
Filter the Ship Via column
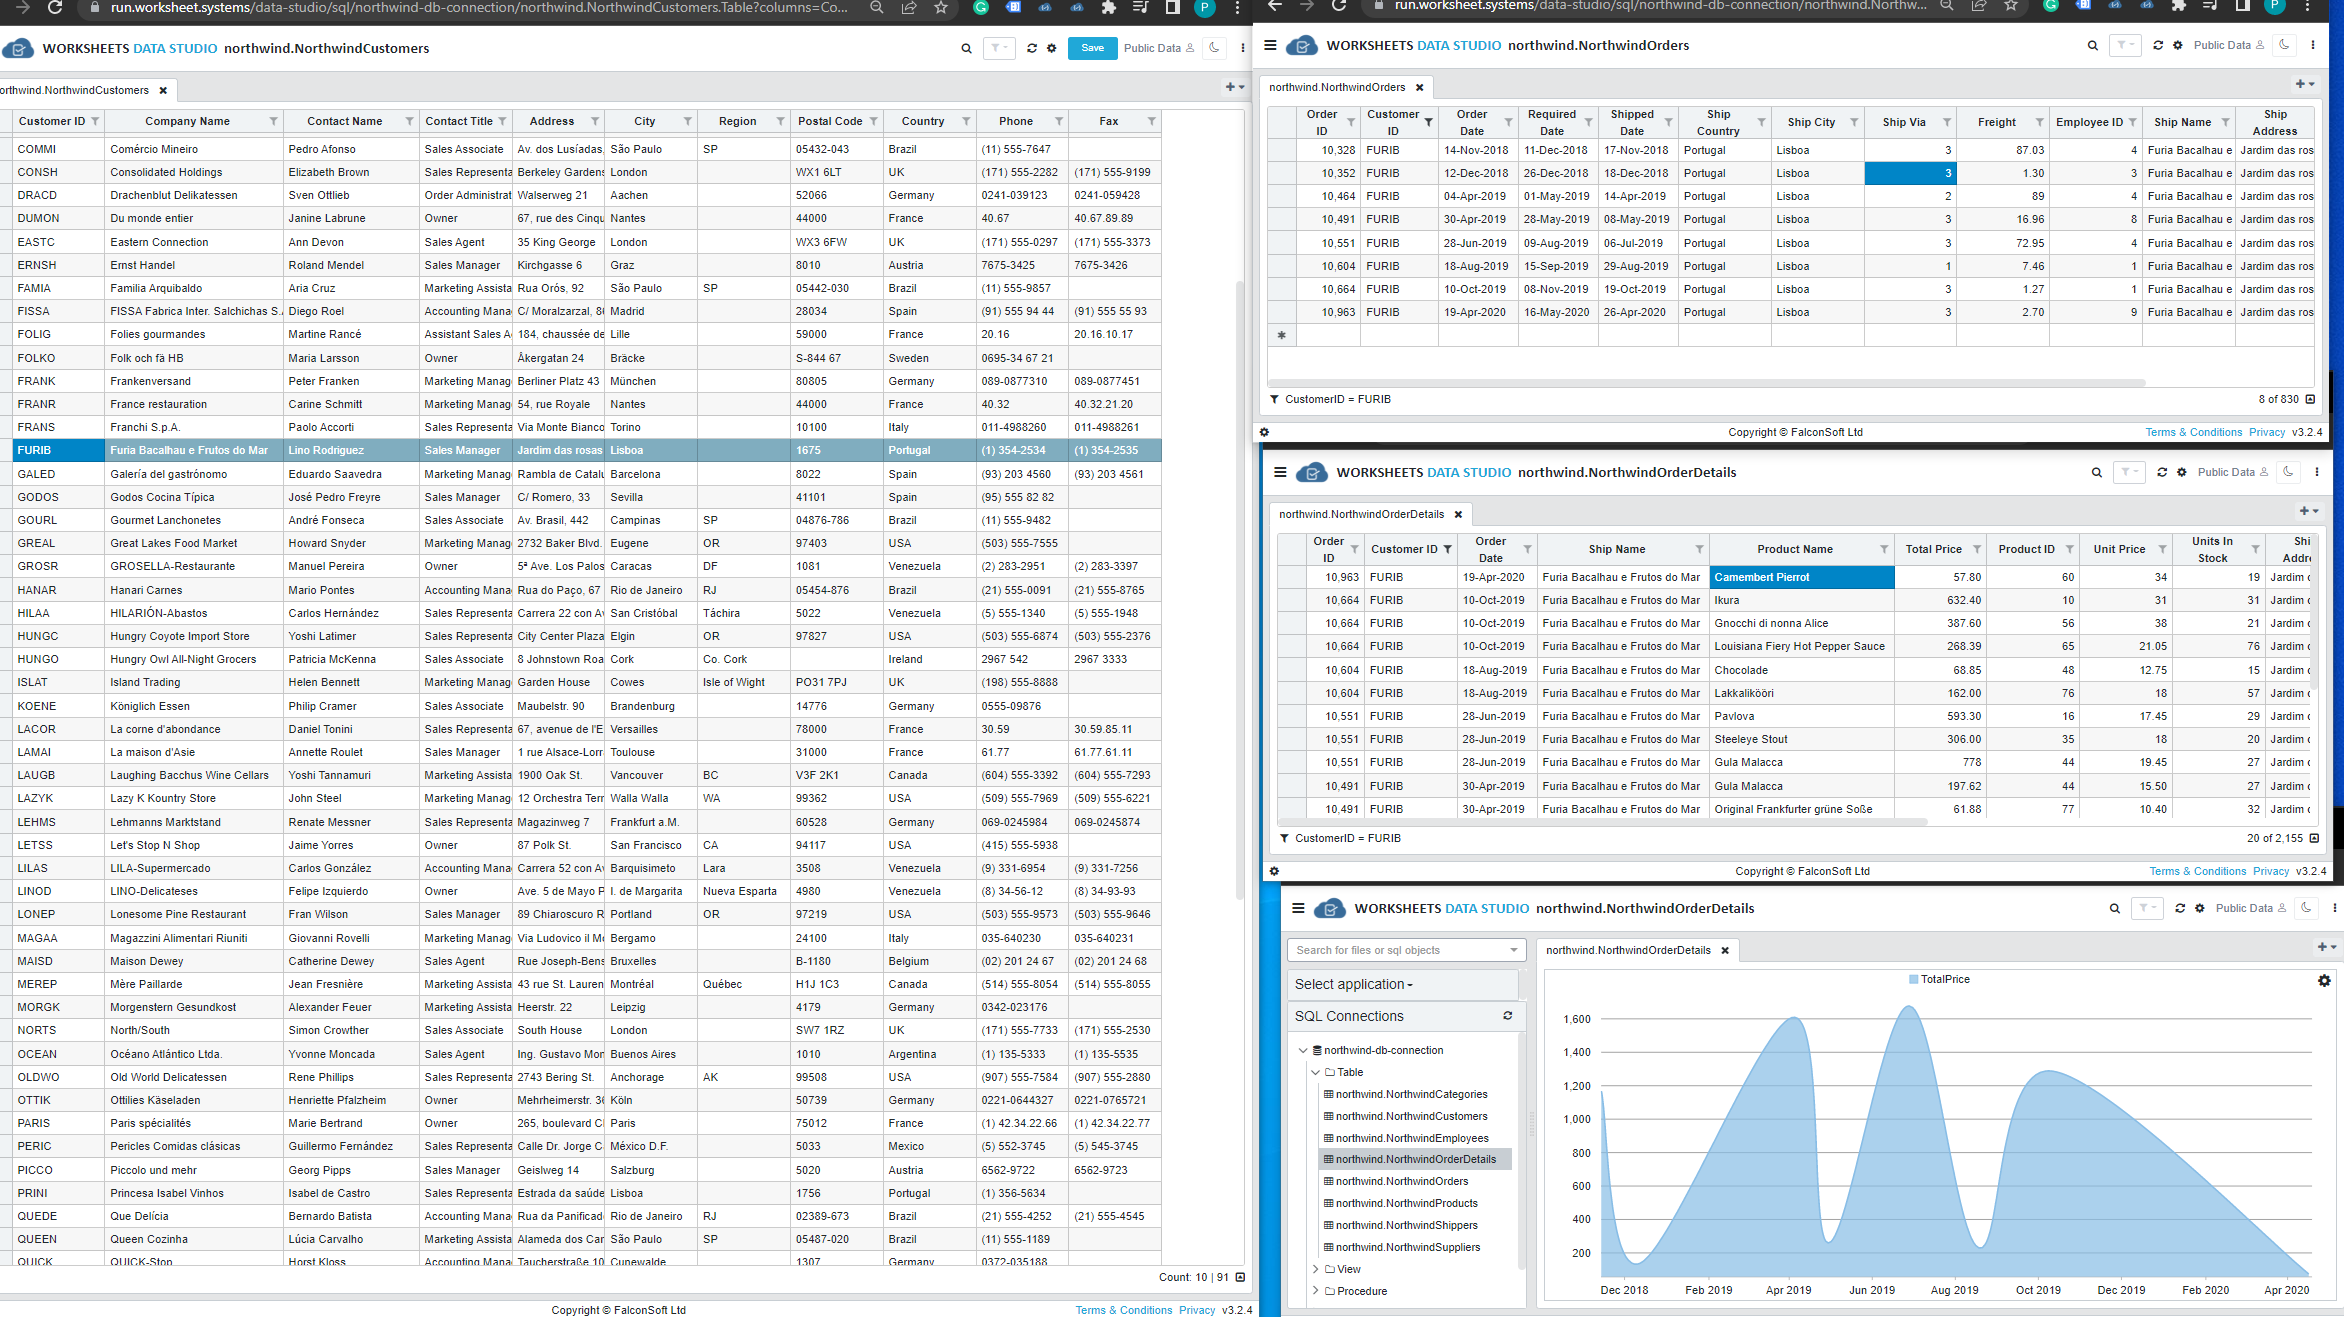pos(1947,122)
